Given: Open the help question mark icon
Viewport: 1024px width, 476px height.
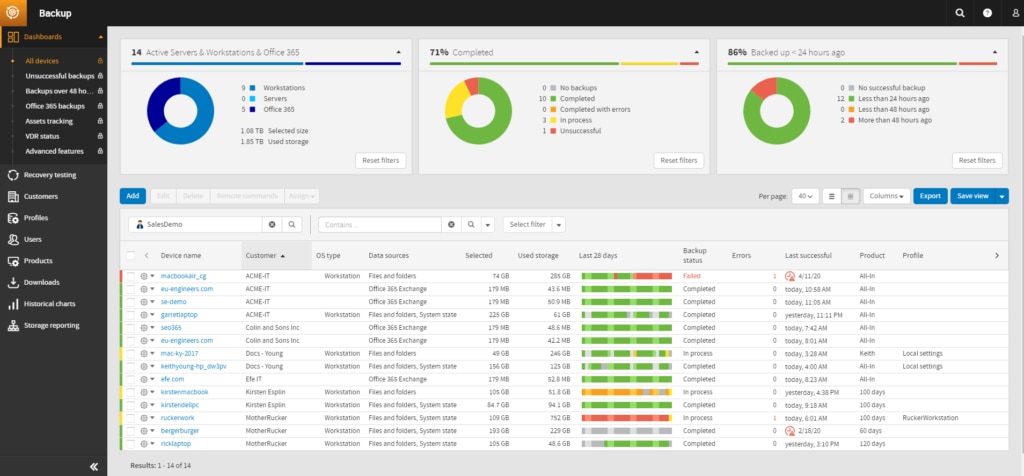Looking at the screenshot, I should tap(987, 13).
